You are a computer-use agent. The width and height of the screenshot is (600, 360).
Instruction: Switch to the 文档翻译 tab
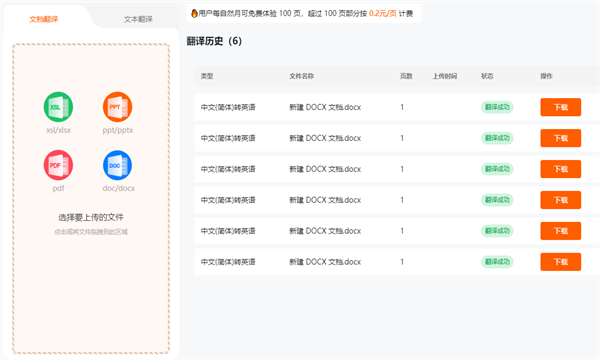(x=44, y=19)
